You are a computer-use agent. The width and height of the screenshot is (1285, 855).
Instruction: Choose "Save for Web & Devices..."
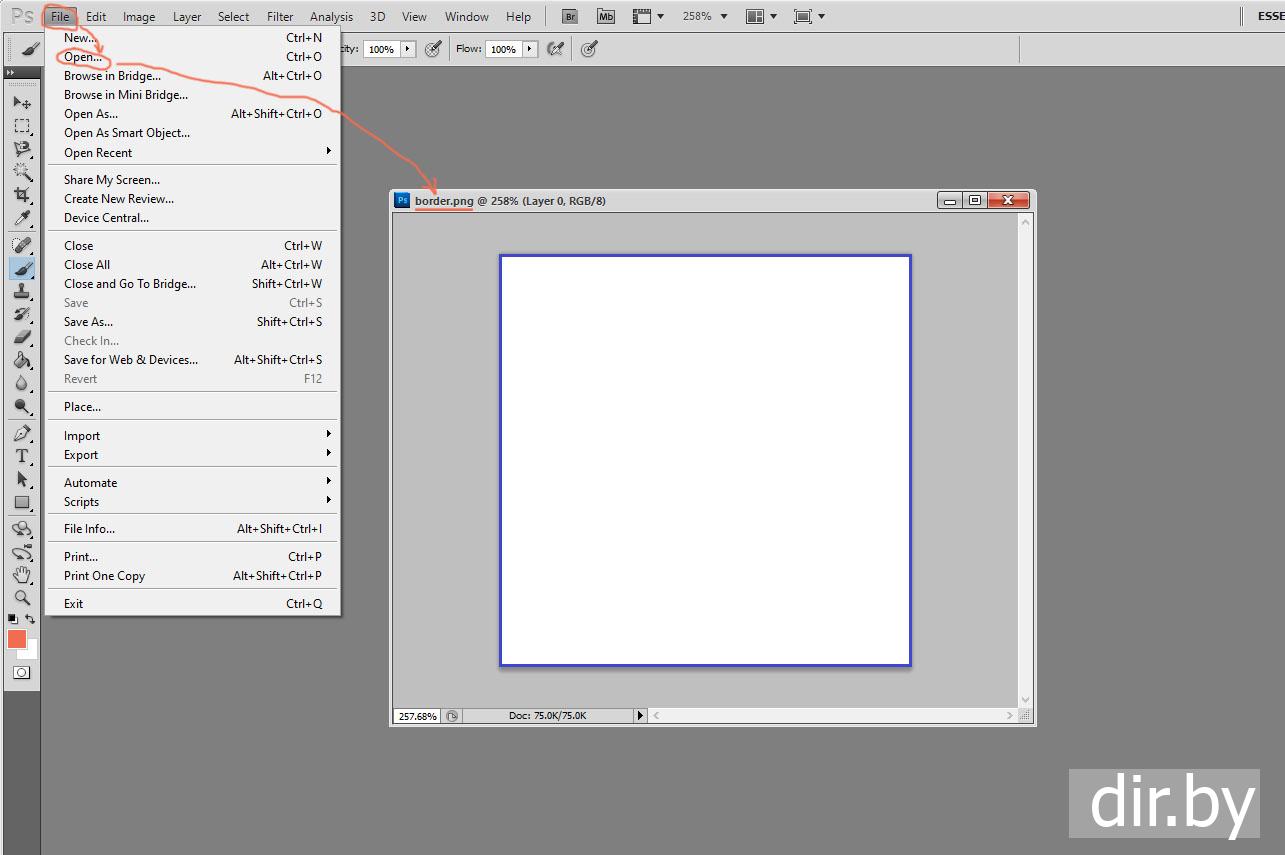click(x=131, y=360)
